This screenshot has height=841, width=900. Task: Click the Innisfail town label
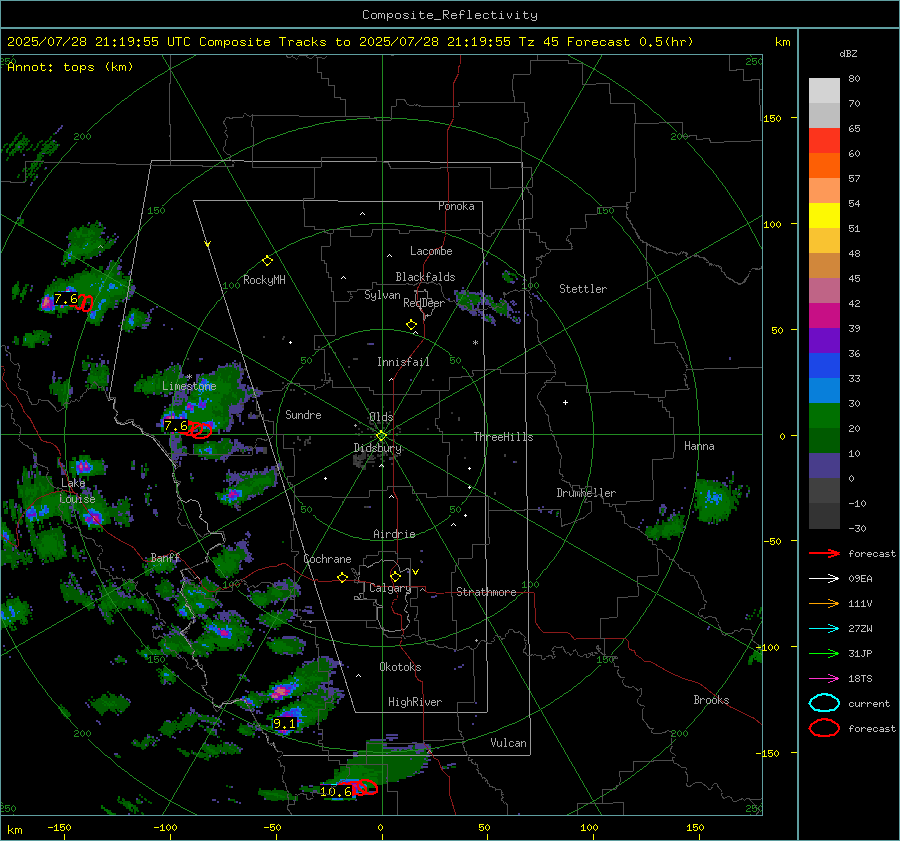(x=403, y=362)
